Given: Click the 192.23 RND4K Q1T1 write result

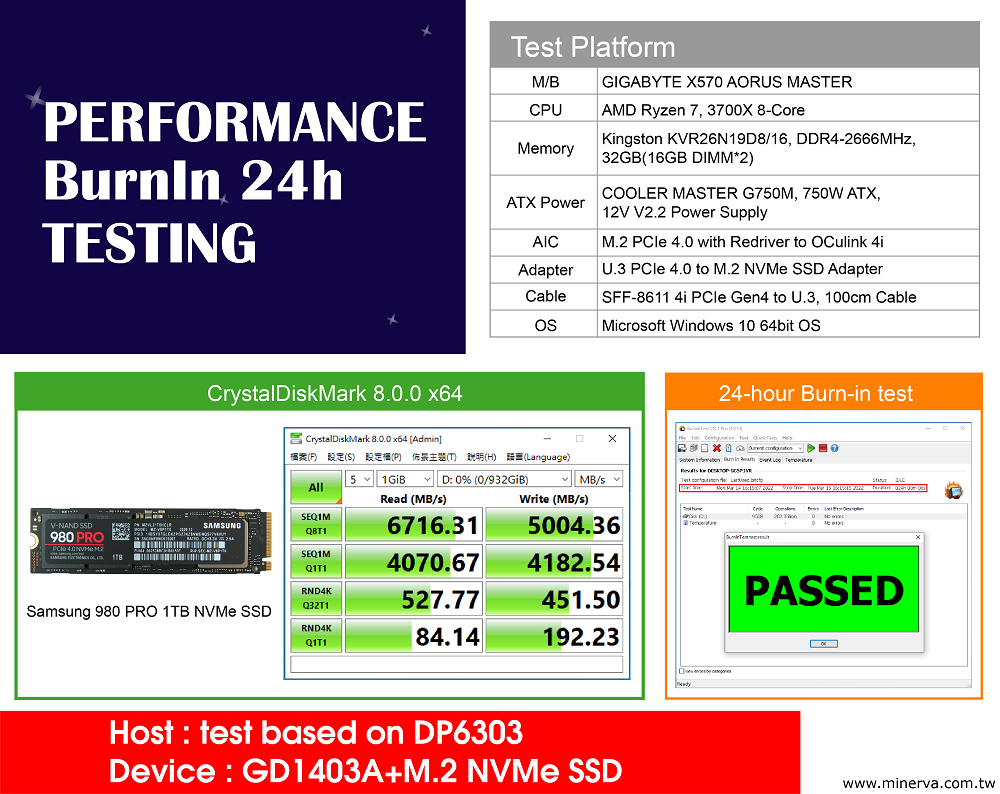Looking at the screenshot, I should (554, 636).
